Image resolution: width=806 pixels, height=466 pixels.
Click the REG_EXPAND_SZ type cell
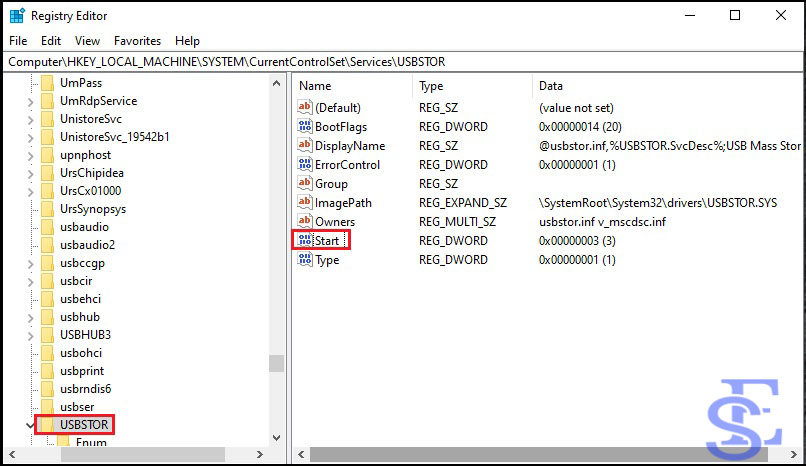(x=463, y=202)
